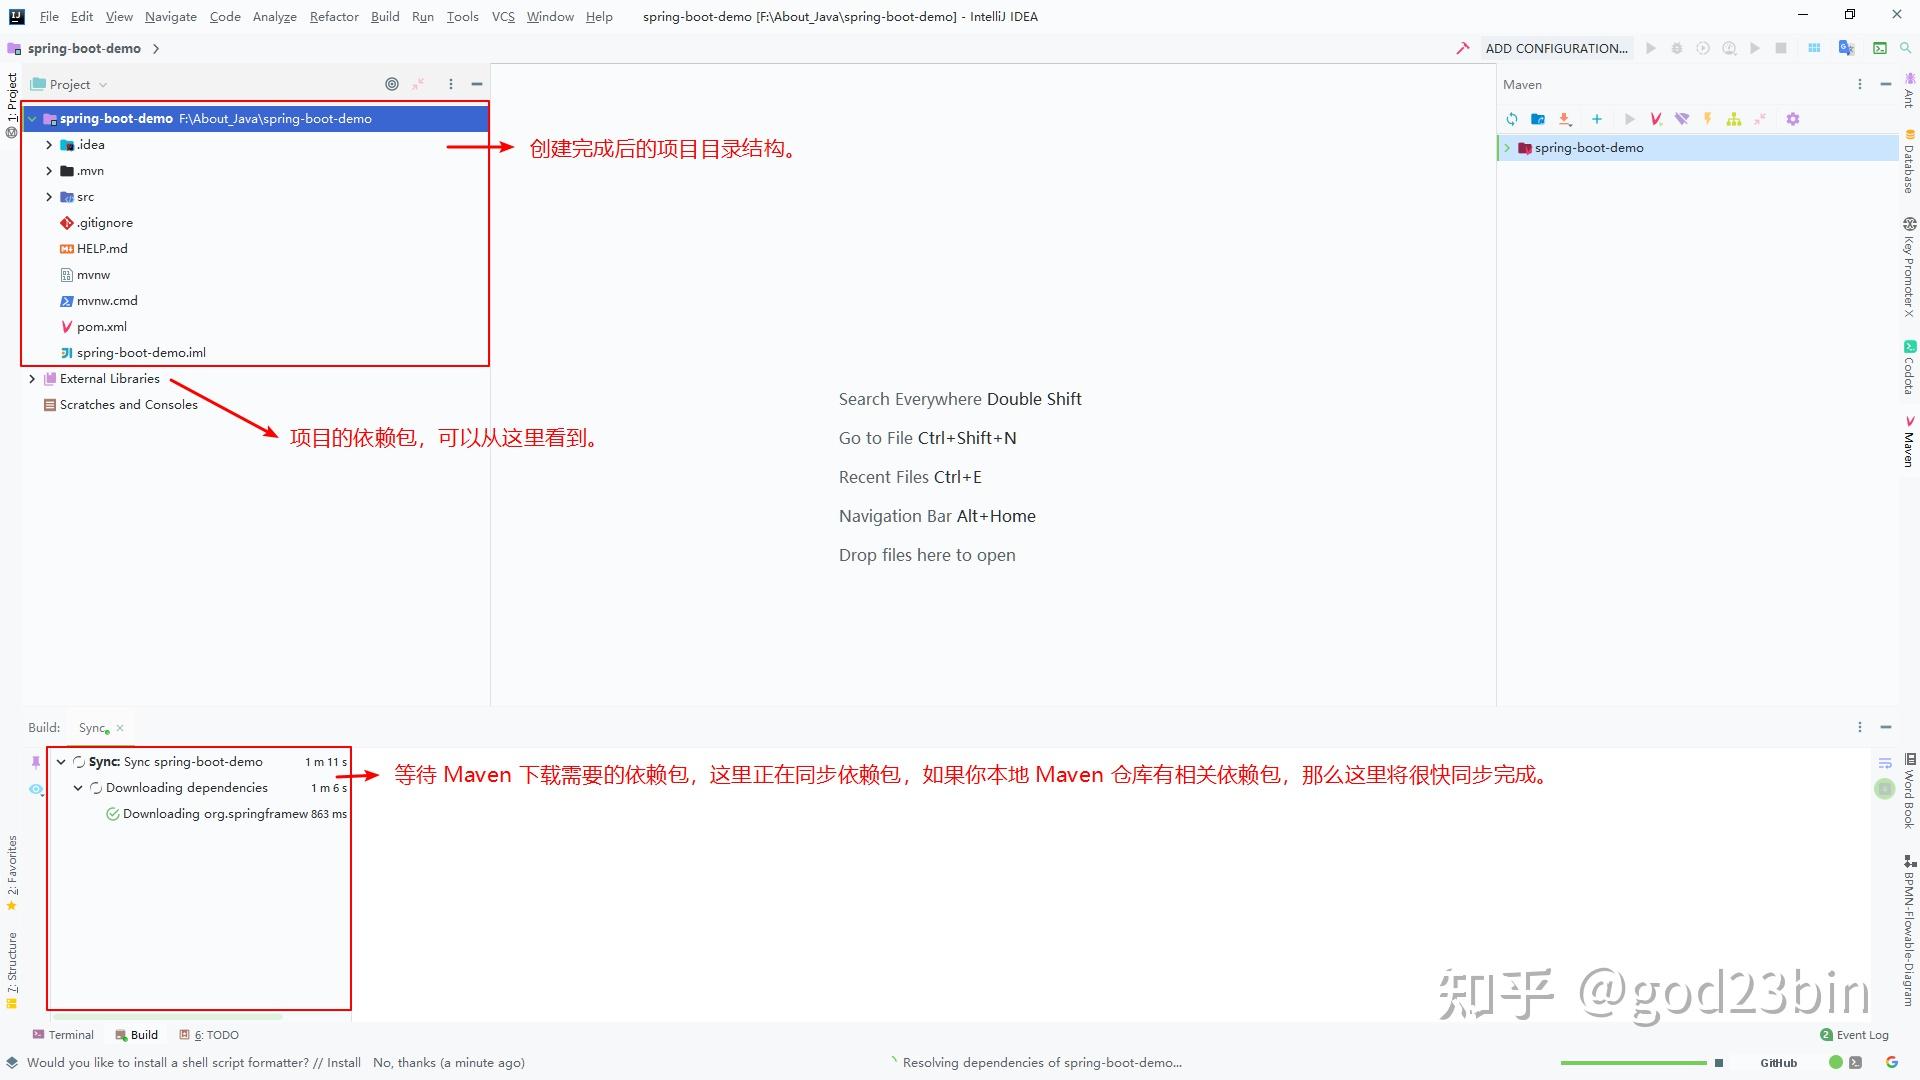Switch to the Terminal tab
The width and height of the screenshot is (1920, 1080).
[63, 1035]
